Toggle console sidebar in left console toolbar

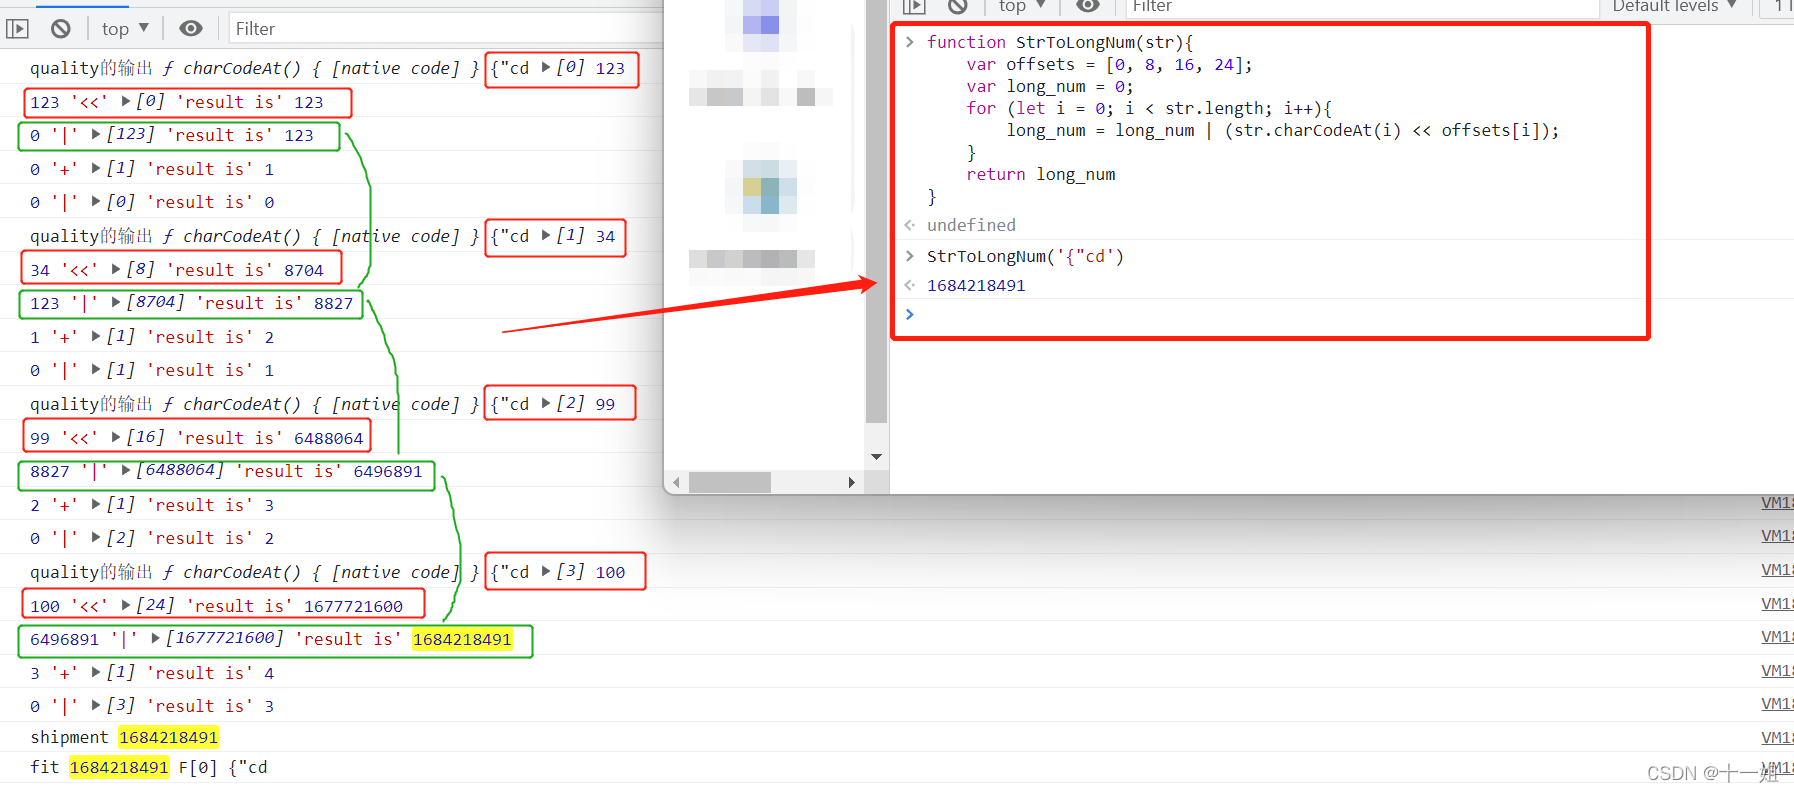tap(17, 29)
